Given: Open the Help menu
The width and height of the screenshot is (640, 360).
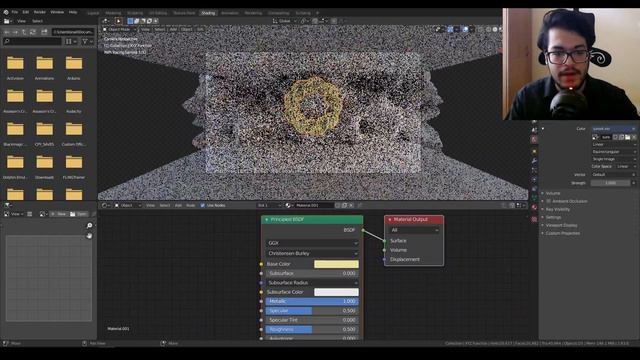Looking at the screenshot, I should [x=73, y=12].
